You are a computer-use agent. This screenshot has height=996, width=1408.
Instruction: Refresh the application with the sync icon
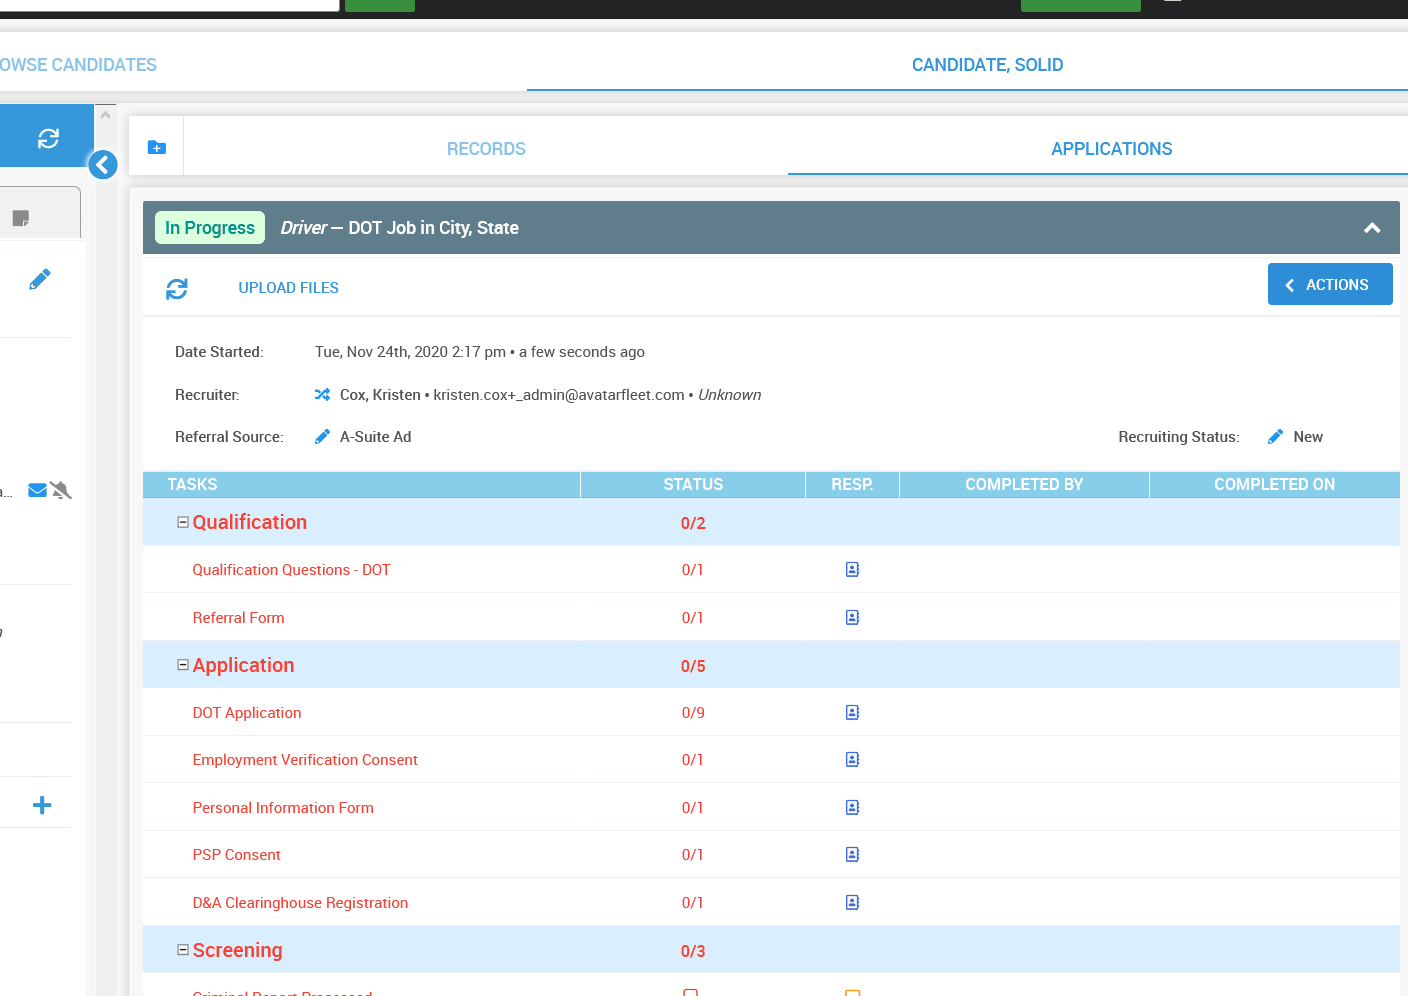[x=177, y=289]
